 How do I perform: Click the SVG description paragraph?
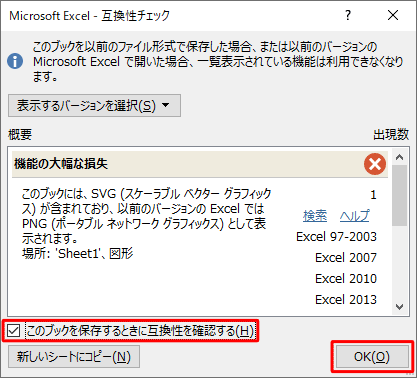147,216
